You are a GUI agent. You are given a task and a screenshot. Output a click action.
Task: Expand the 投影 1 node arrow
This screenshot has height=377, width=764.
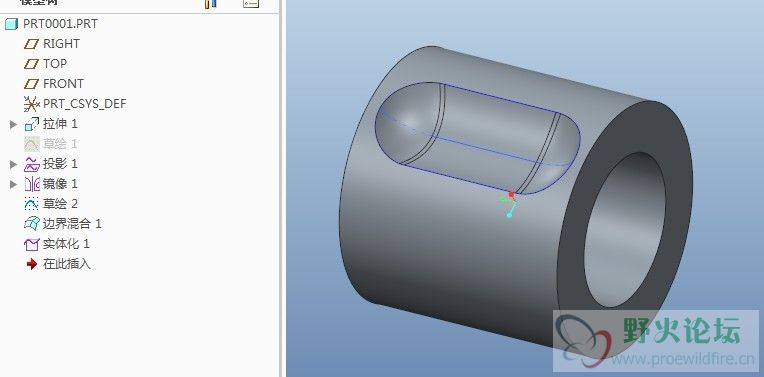(x=14, y=164)
